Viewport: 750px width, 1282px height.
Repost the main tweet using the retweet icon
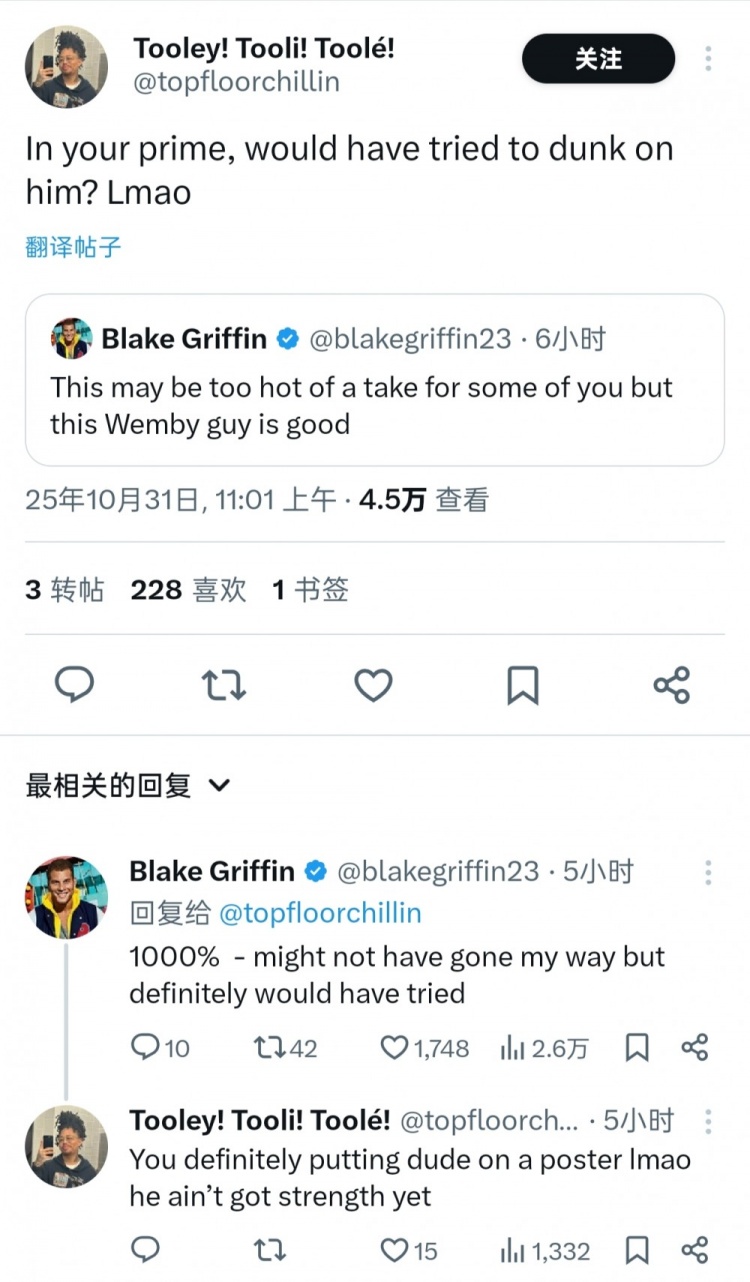click(224, 685)
